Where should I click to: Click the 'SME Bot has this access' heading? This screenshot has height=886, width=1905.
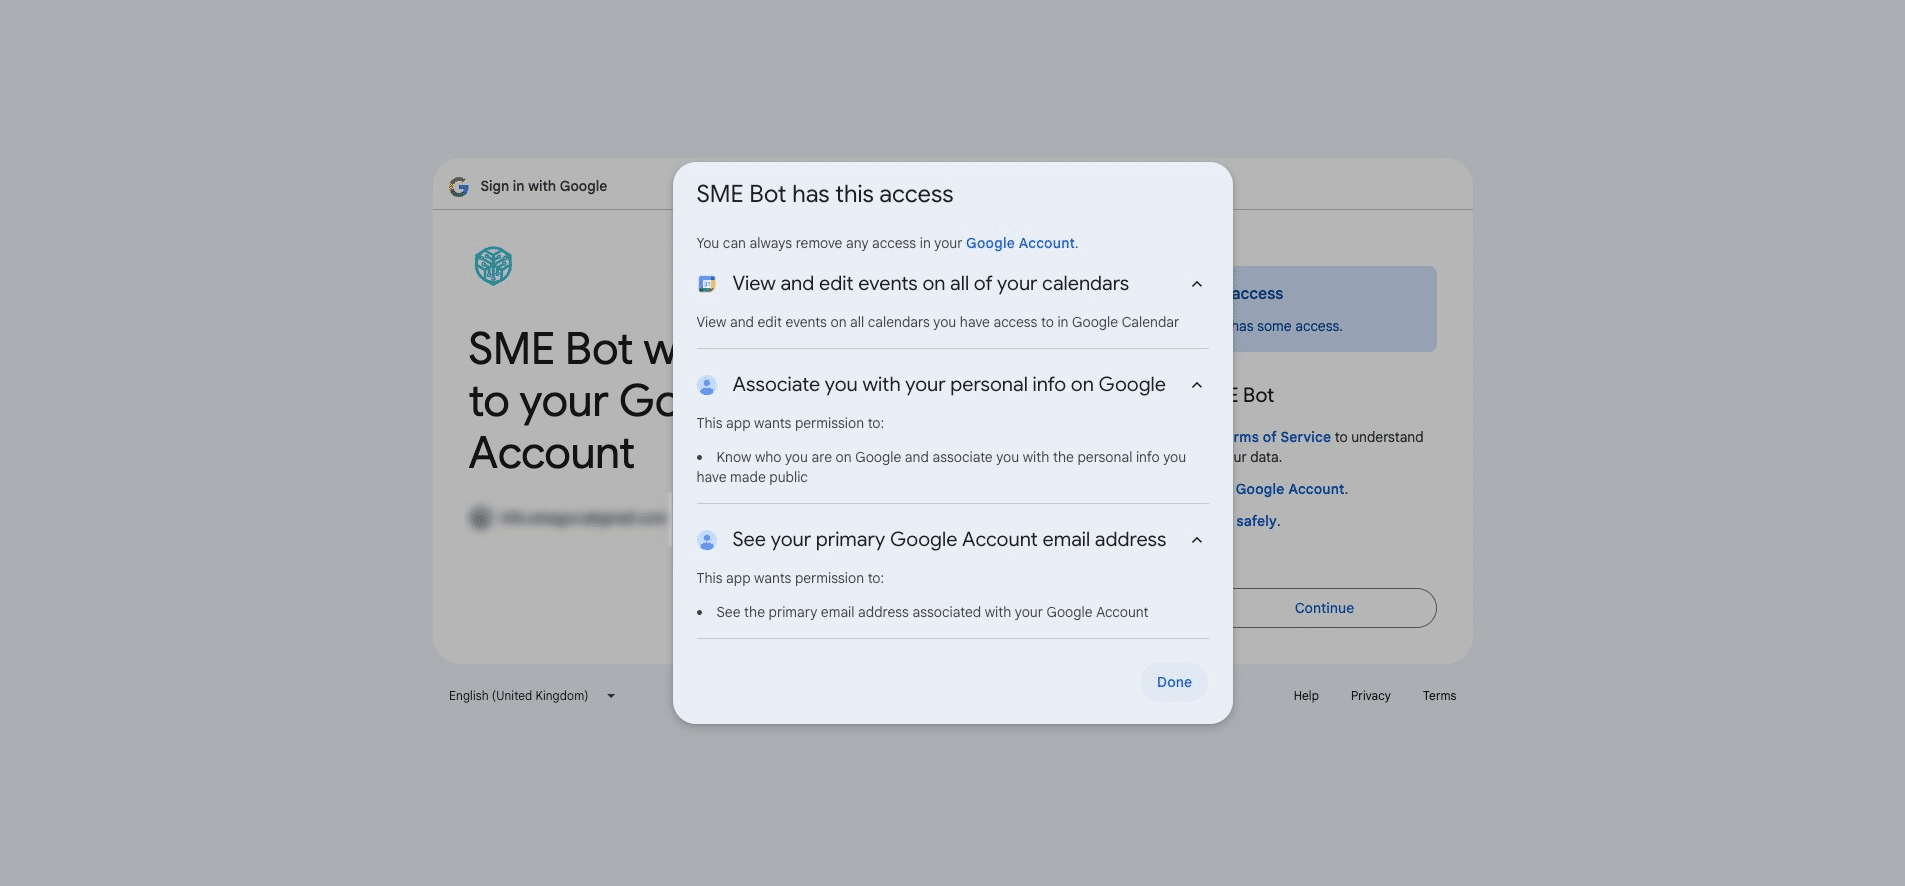pos(825,194)
